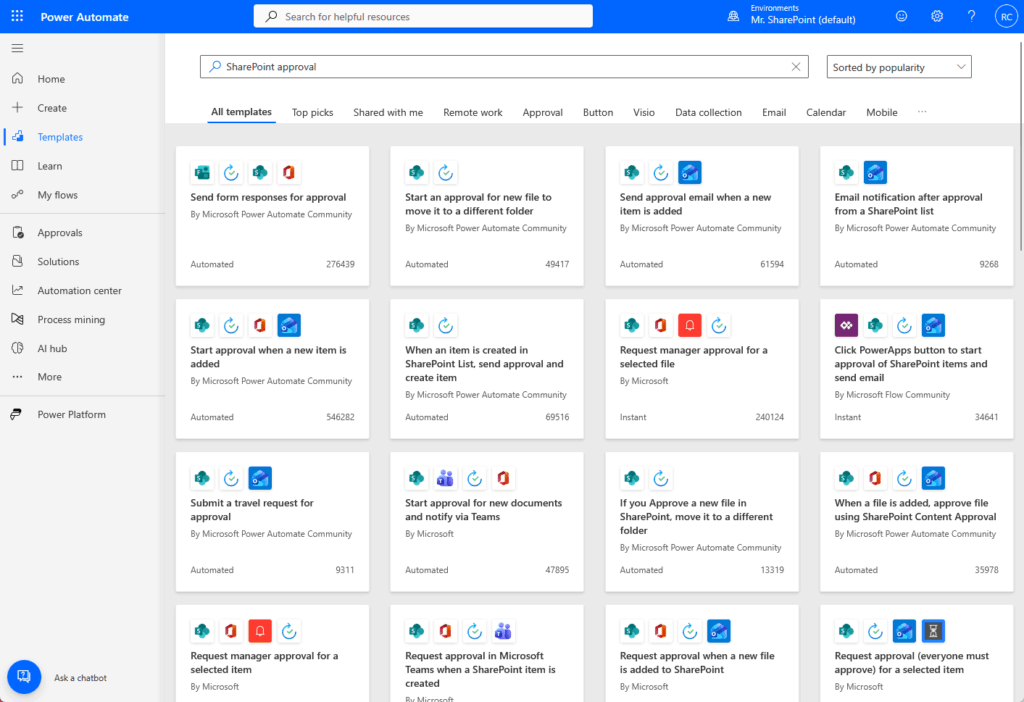Image resolution: width=1024 pixels, height=702 pixels.
Task: Click the Teams icon on Start approval for new documents card
Action: pyautogui.click(x=445, y=478)
